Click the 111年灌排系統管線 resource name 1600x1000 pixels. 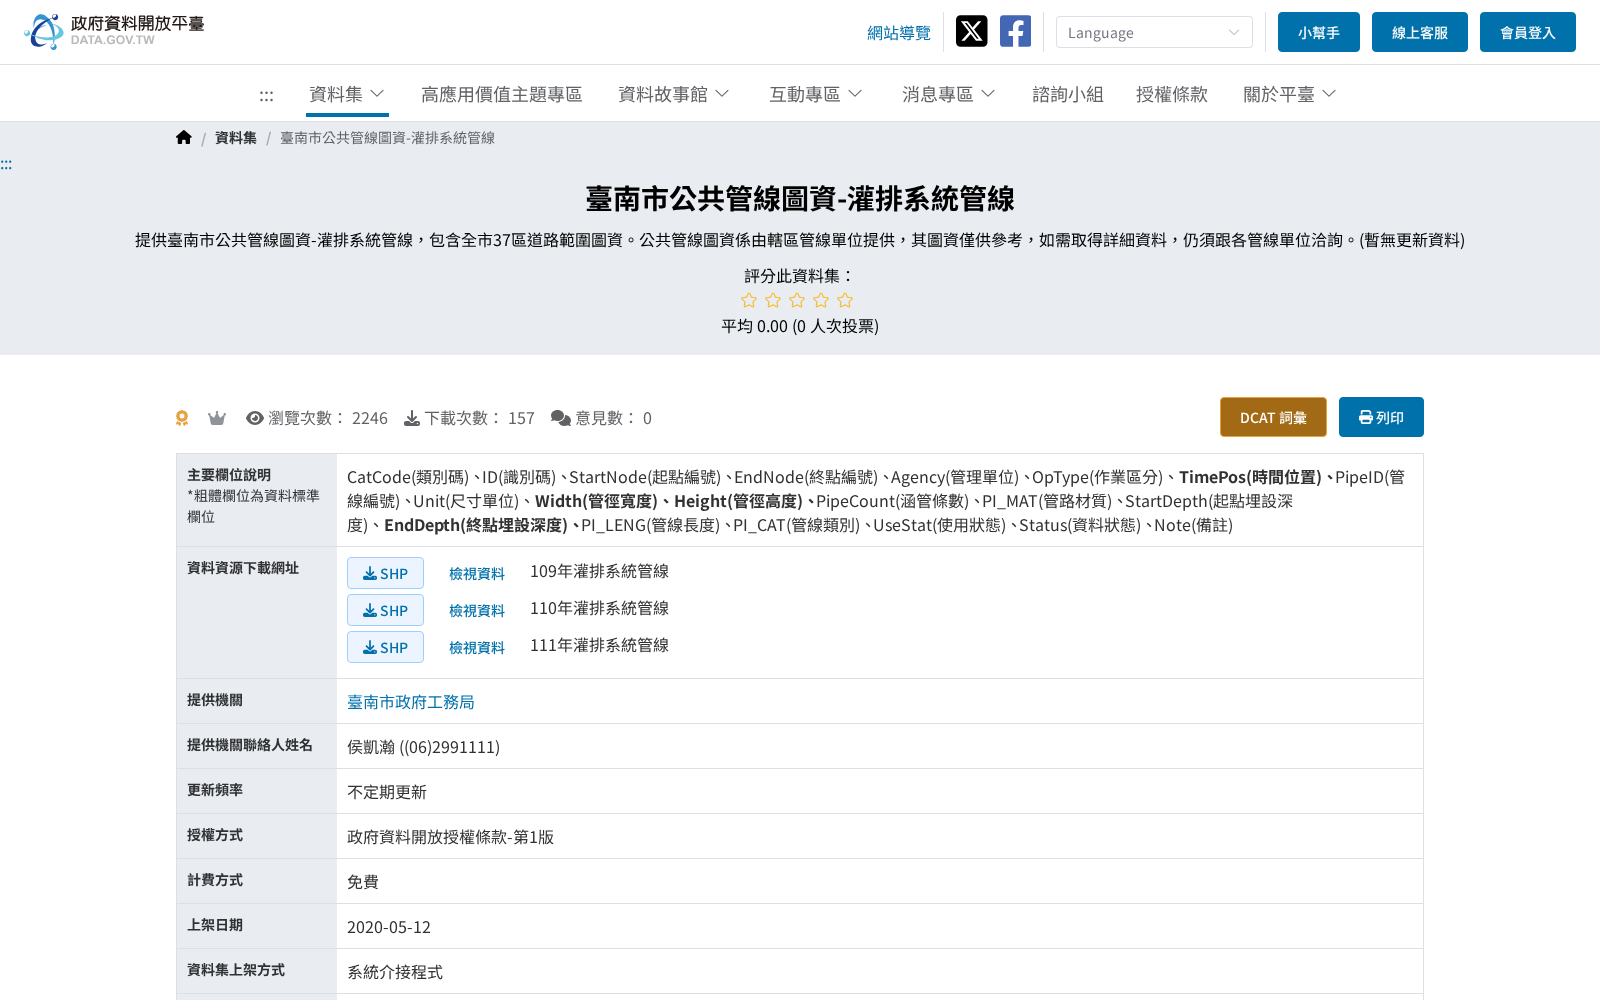[x=599, y=645]
